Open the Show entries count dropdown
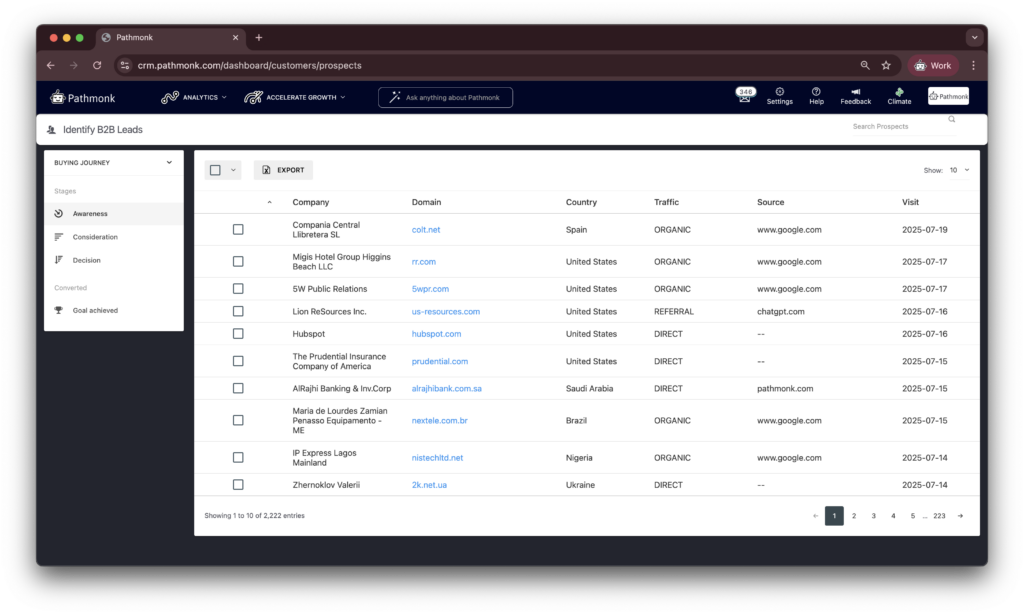This screenshot has width=1024, height=614. 958,170
